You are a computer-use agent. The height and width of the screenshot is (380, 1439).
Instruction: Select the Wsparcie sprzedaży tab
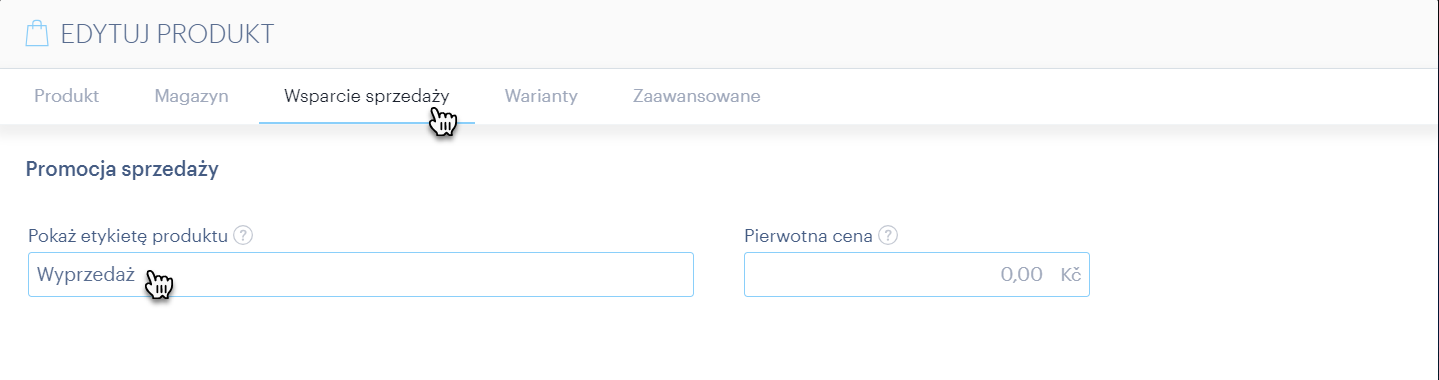366,96
